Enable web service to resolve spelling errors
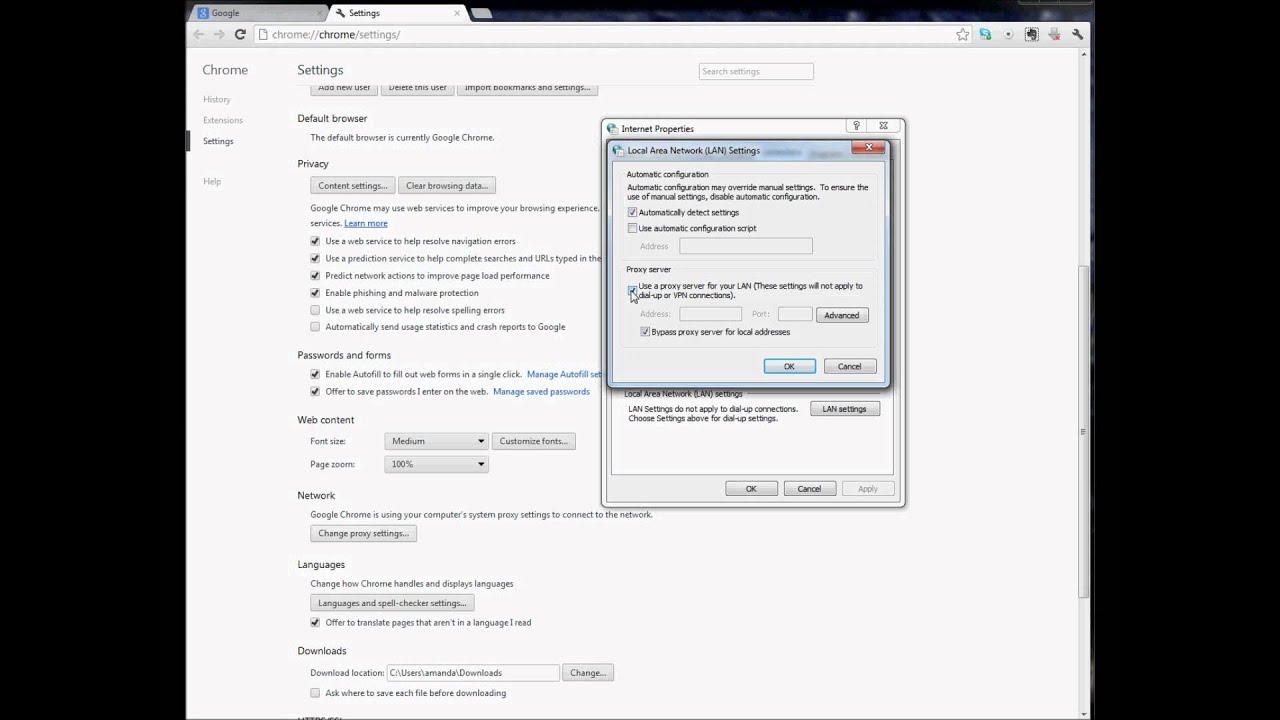 [315, 310]
